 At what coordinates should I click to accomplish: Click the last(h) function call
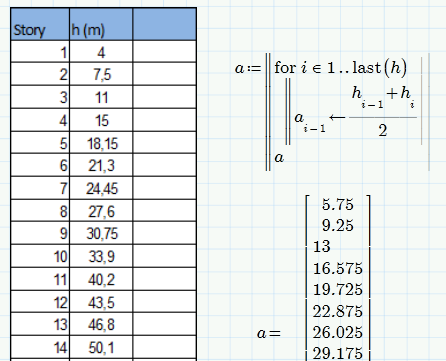[x=380, y=68]
